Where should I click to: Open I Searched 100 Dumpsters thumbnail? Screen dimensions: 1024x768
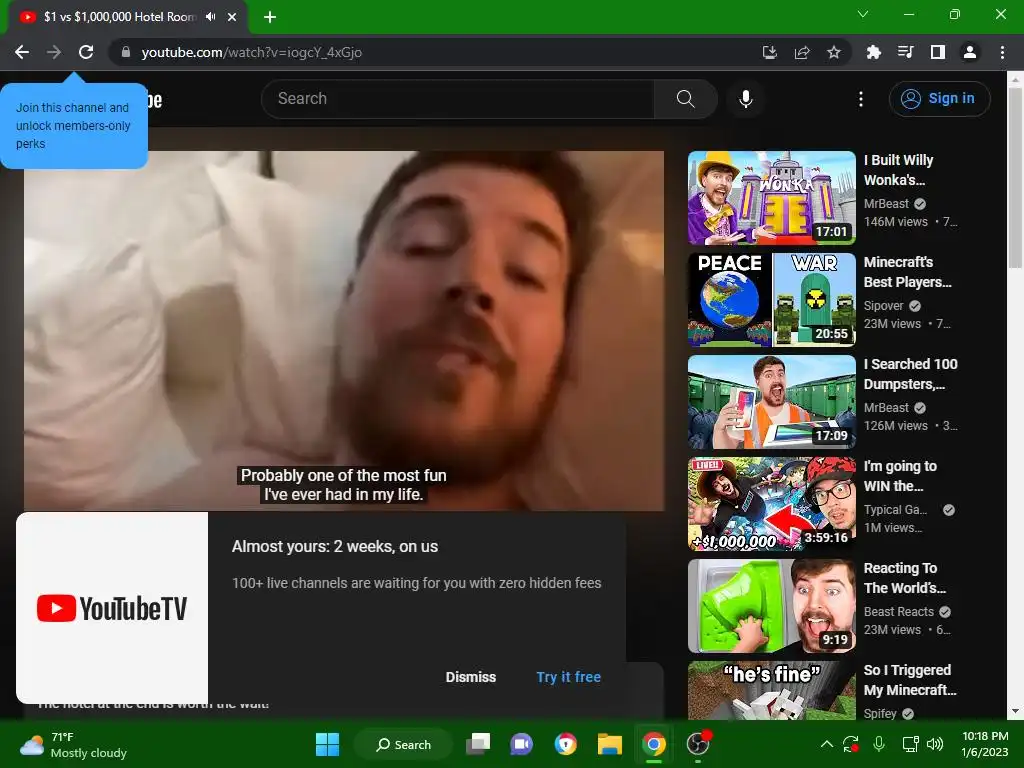(x=772, y=402)
